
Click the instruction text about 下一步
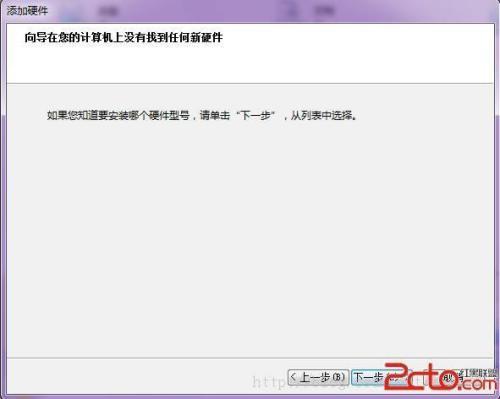[x=202, y=116]
